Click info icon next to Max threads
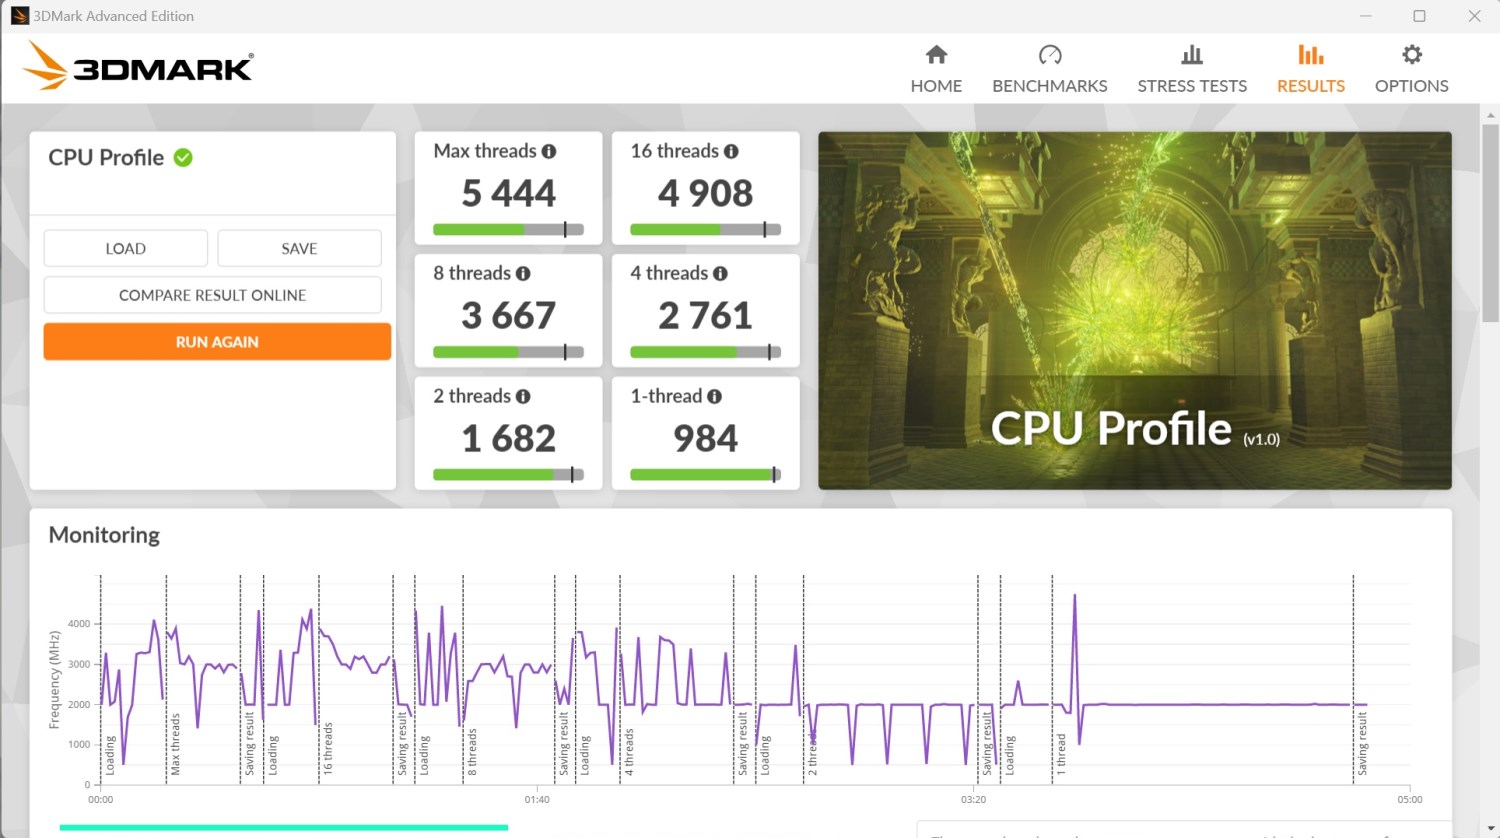The image size is (1500, 838). coord(549,151)
